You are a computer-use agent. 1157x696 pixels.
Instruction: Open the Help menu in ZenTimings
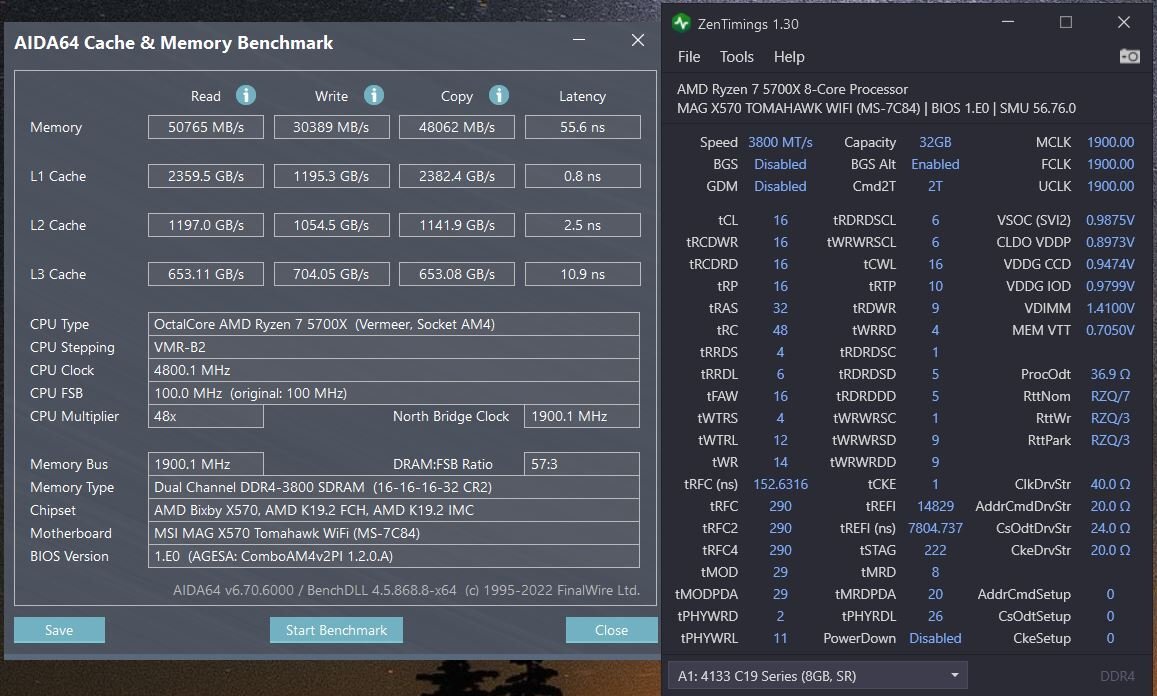click(x=789, y=57)
